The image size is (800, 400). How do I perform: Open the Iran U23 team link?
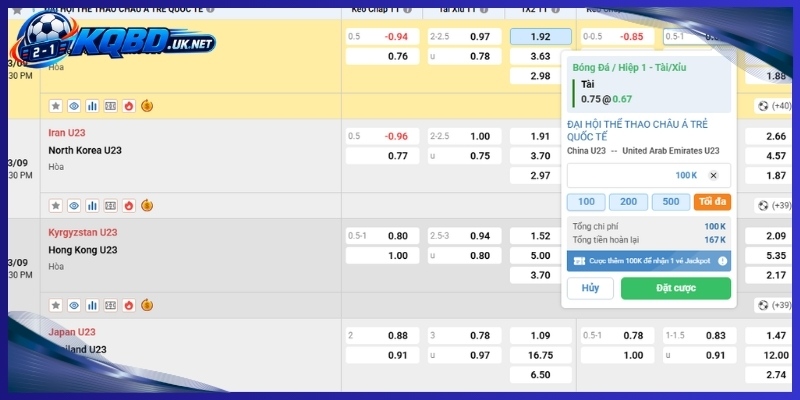67,133
